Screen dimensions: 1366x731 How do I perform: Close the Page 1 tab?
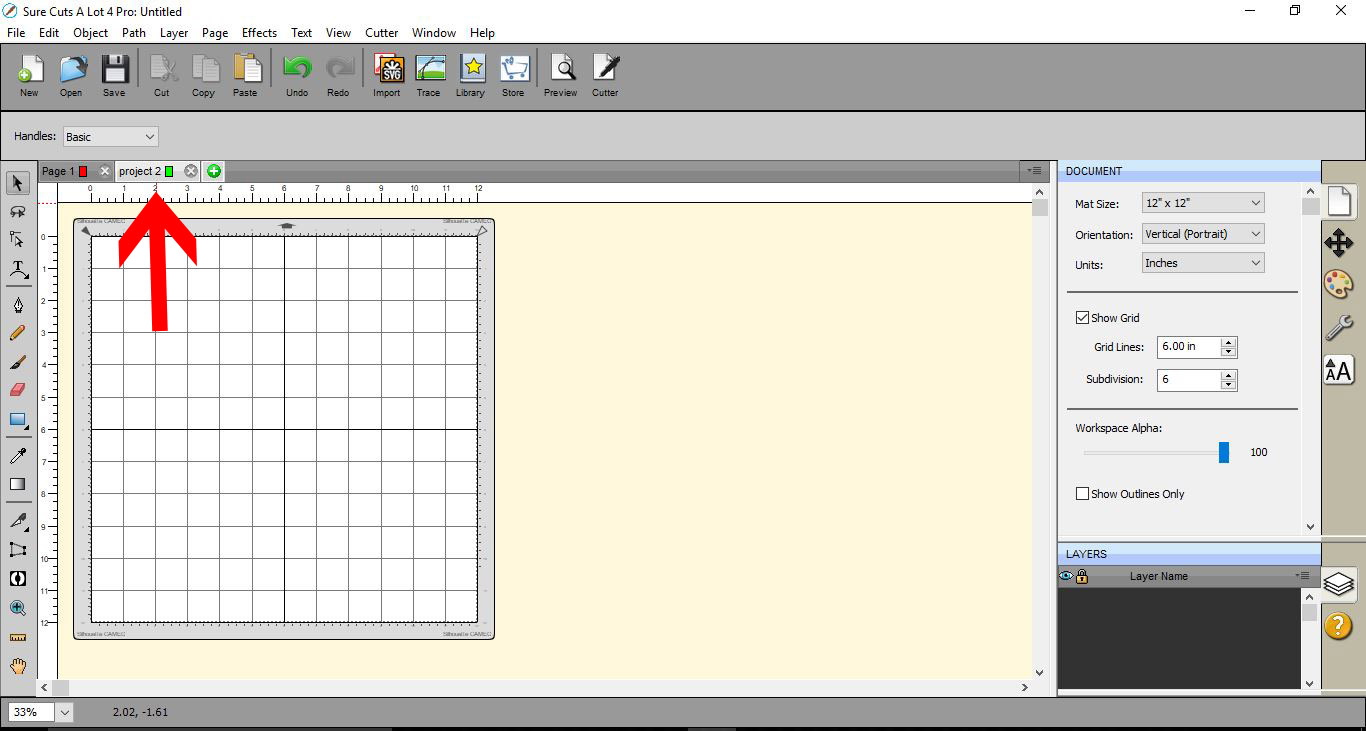tap(105, 171)
